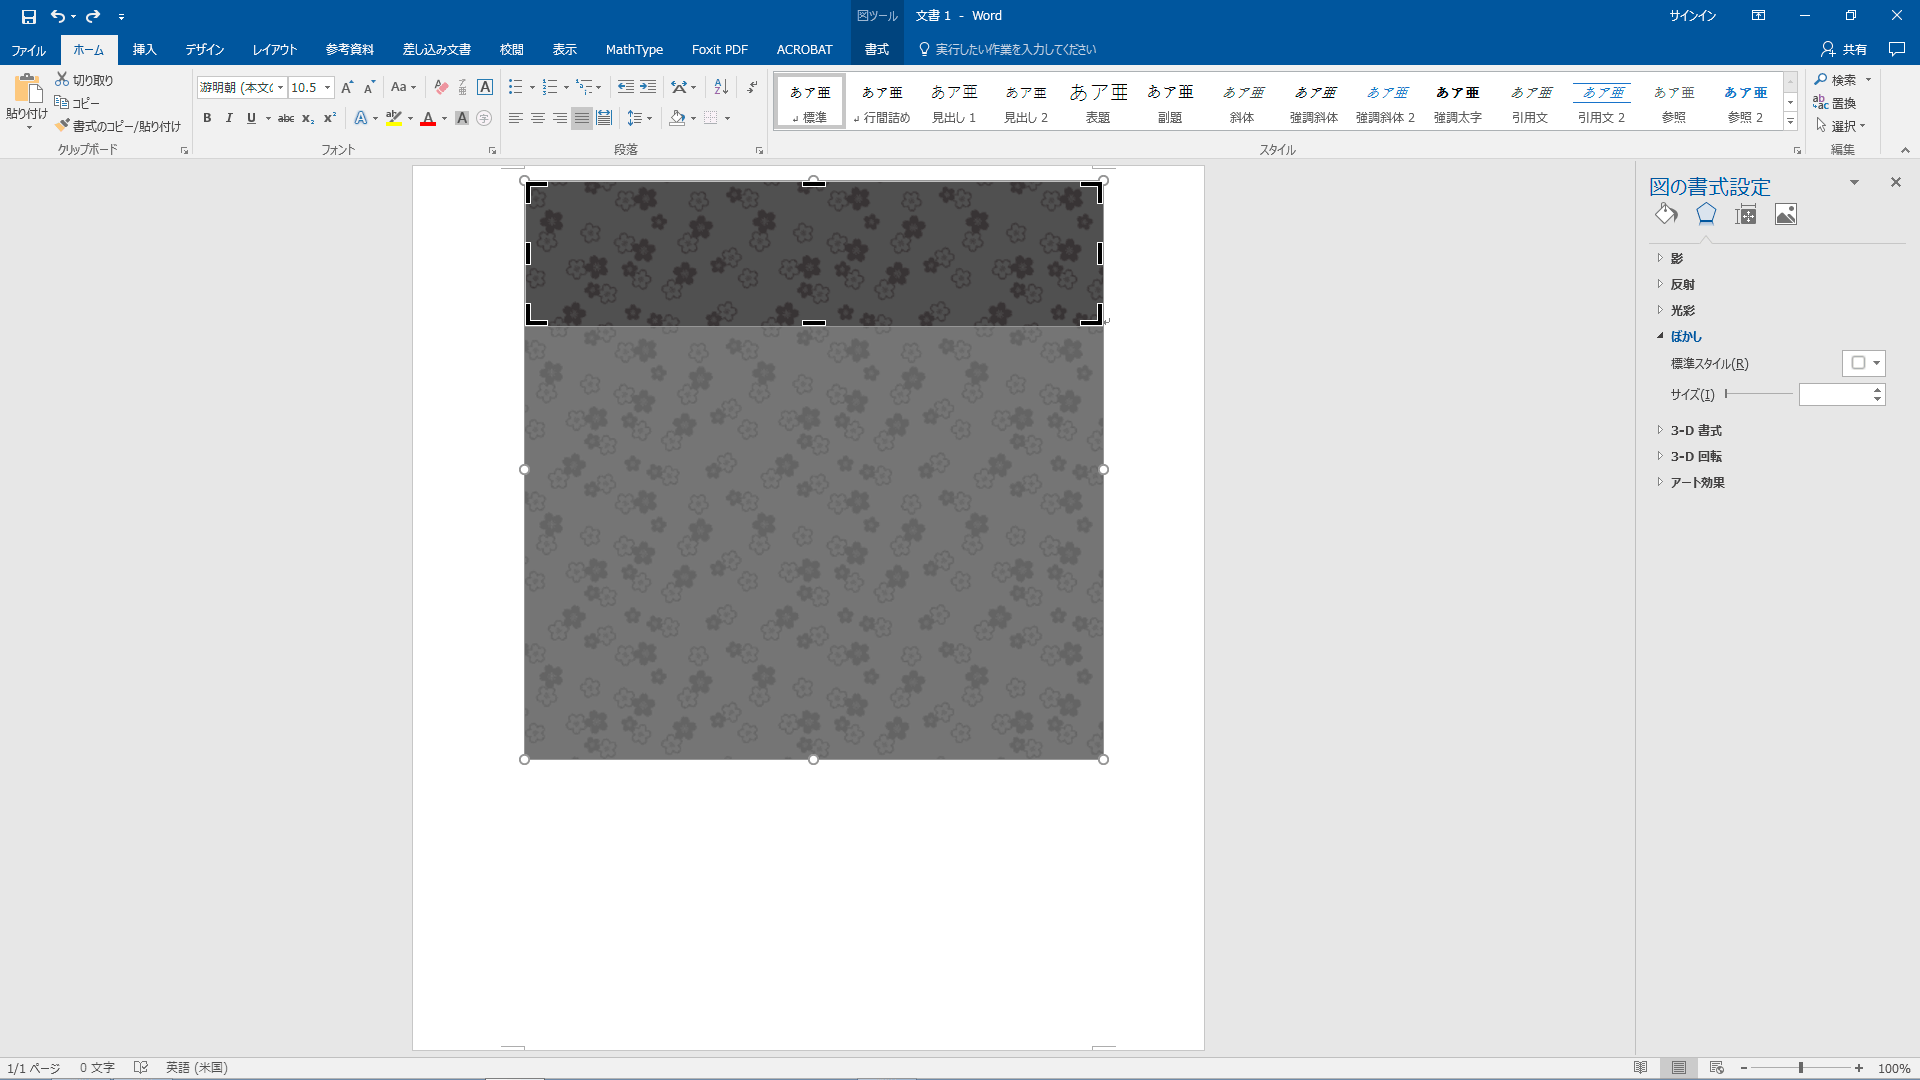This screenshot has height=1080, width=1920.
Task: Open the References (参考資料) tab
Action: 350,49
